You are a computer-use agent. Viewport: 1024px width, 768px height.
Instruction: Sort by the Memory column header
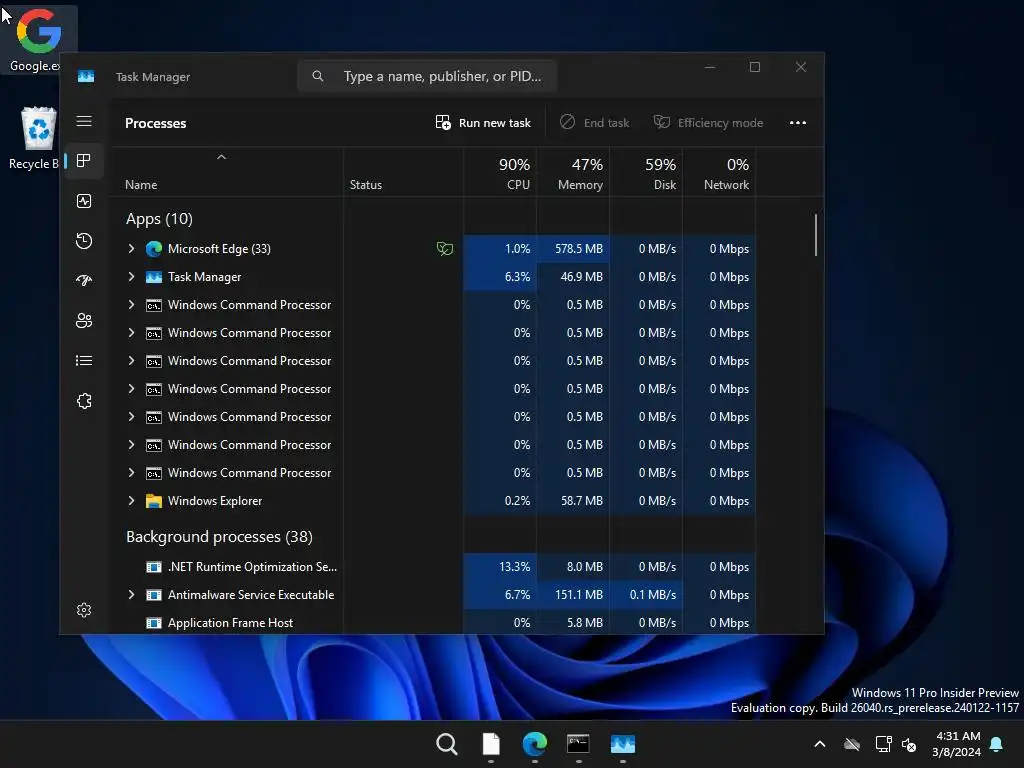[x=573, y=172]
